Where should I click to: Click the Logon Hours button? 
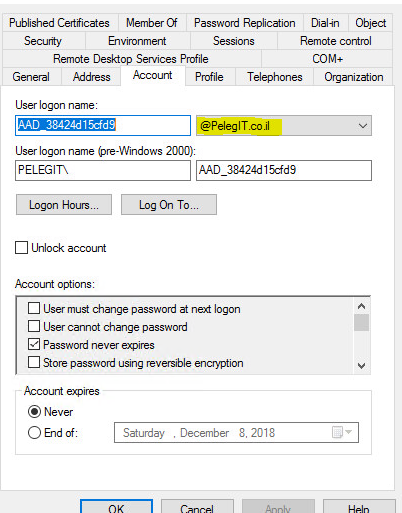[x=64, y=205]
